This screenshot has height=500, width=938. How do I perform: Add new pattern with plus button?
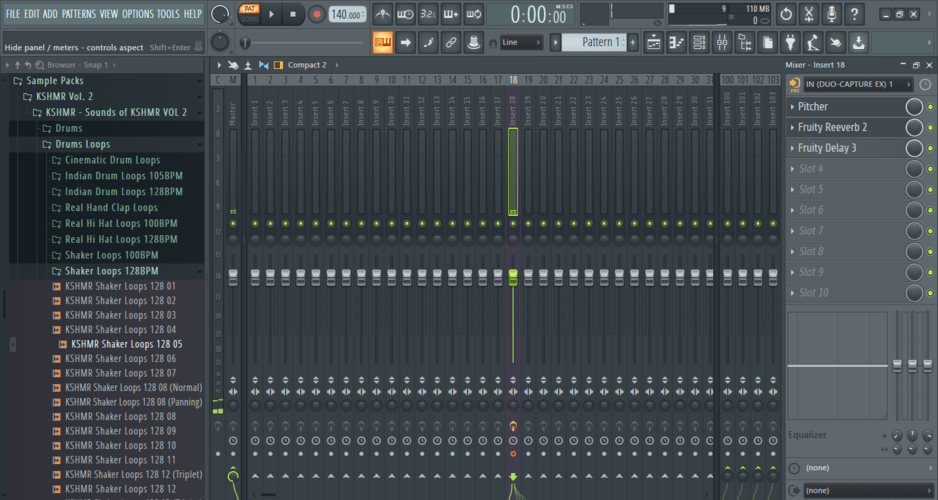pyautogui.click(x=633, y=42)
